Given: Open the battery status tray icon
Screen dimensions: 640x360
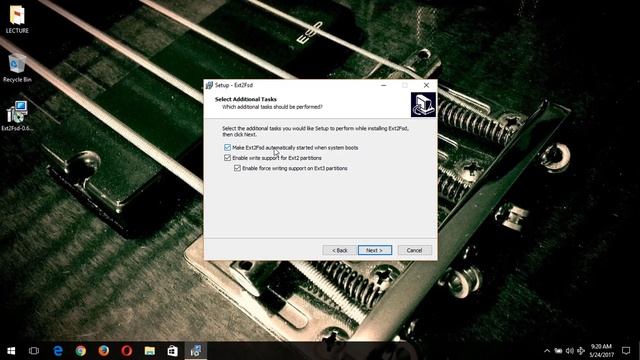Looking at the screenshot, I should pos(558,351).
